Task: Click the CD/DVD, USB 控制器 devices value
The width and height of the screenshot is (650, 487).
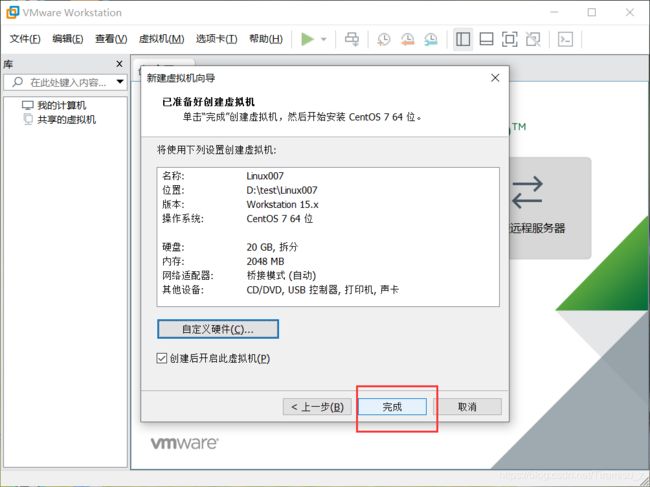Action: click(323, 290)
